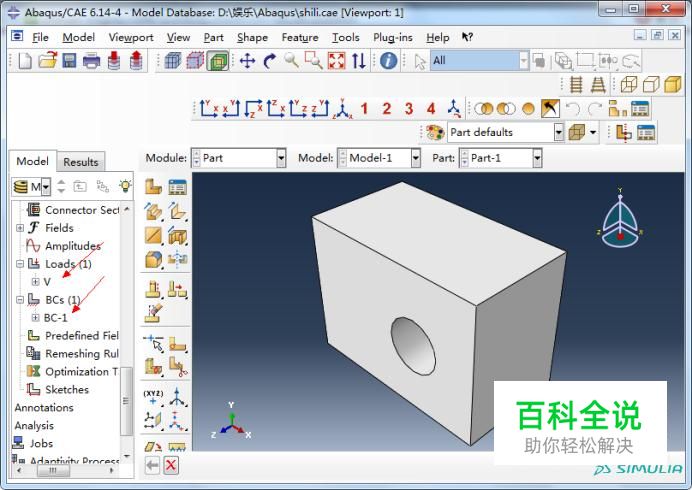Viewport: 692px width, 490px height.
Task: Create a new model database icon
Action: (25, 60)
